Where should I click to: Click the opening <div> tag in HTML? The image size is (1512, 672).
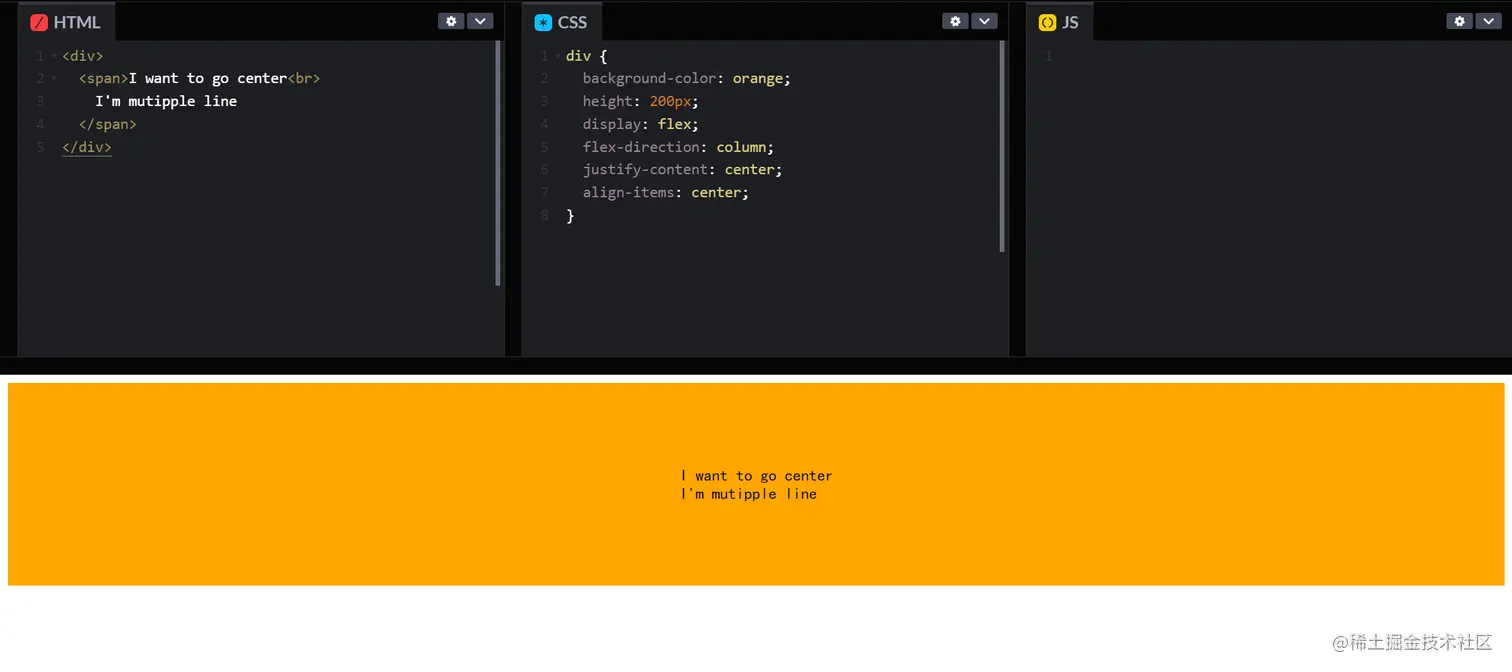pos(82,56)
